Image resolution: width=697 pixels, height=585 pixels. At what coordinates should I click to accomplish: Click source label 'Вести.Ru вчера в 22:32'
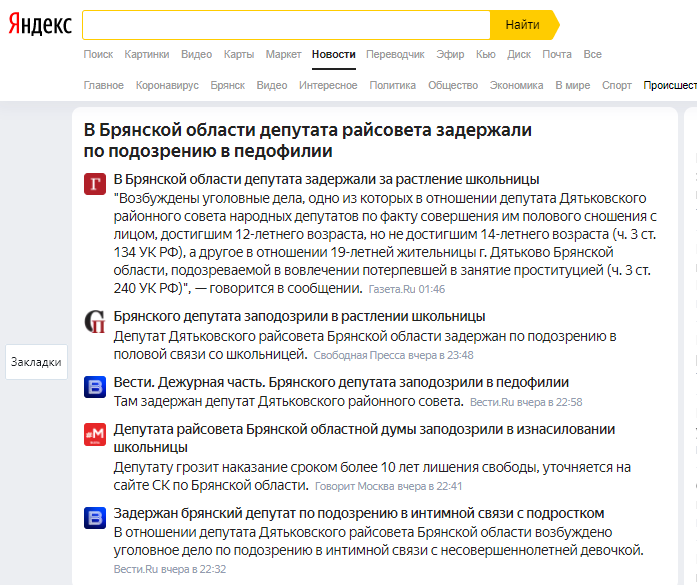coord(170,569)
